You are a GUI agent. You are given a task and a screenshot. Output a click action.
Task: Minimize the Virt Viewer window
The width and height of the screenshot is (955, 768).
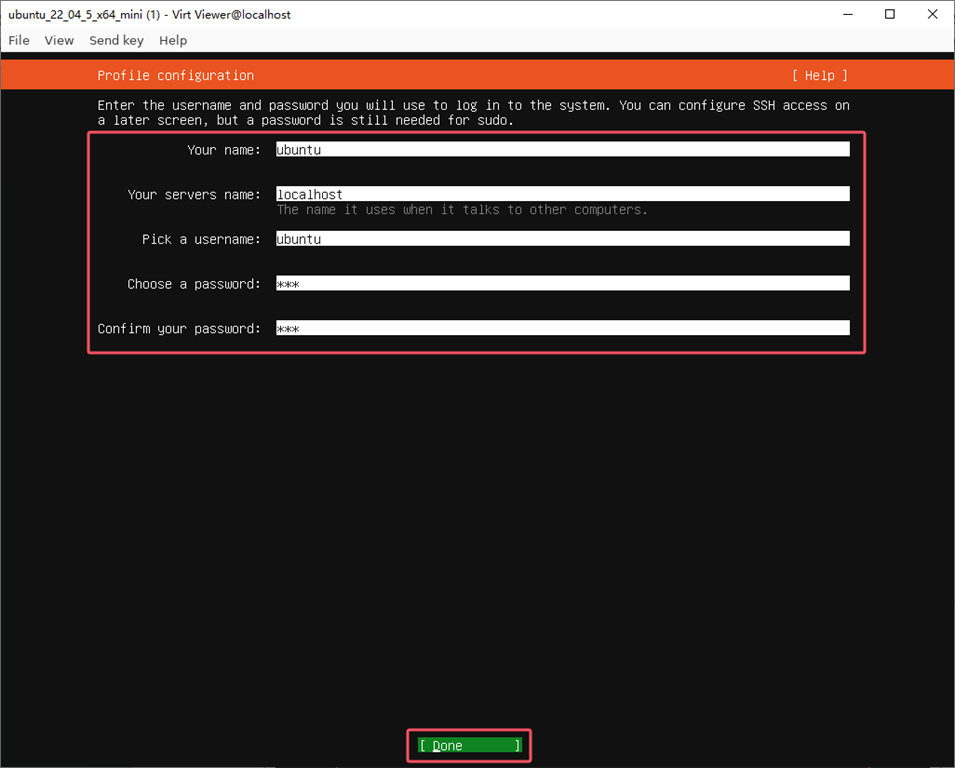[848, 14]
